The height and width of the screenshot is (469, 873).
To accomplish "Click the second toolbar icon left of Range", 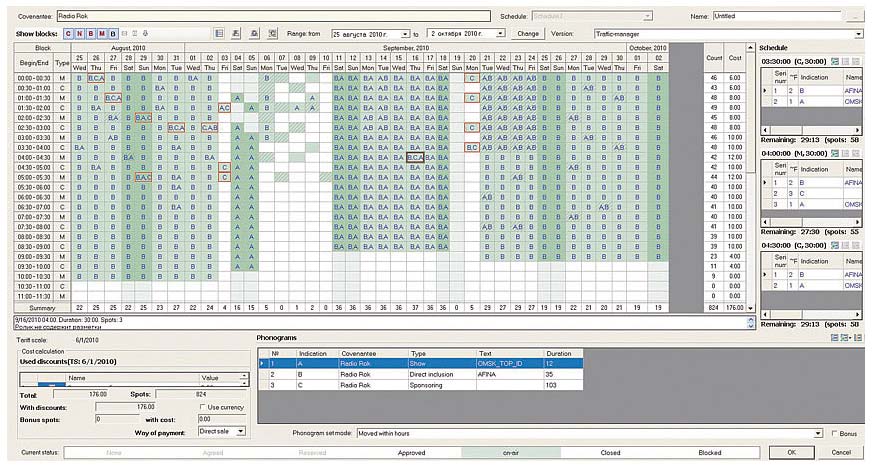I will pyautogui.click(x=236, y=34).
